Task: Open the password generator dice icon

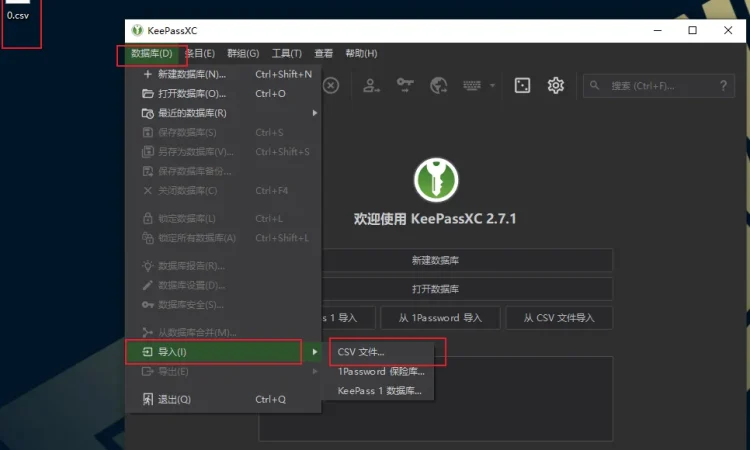Action: click(x=522, y=86)
